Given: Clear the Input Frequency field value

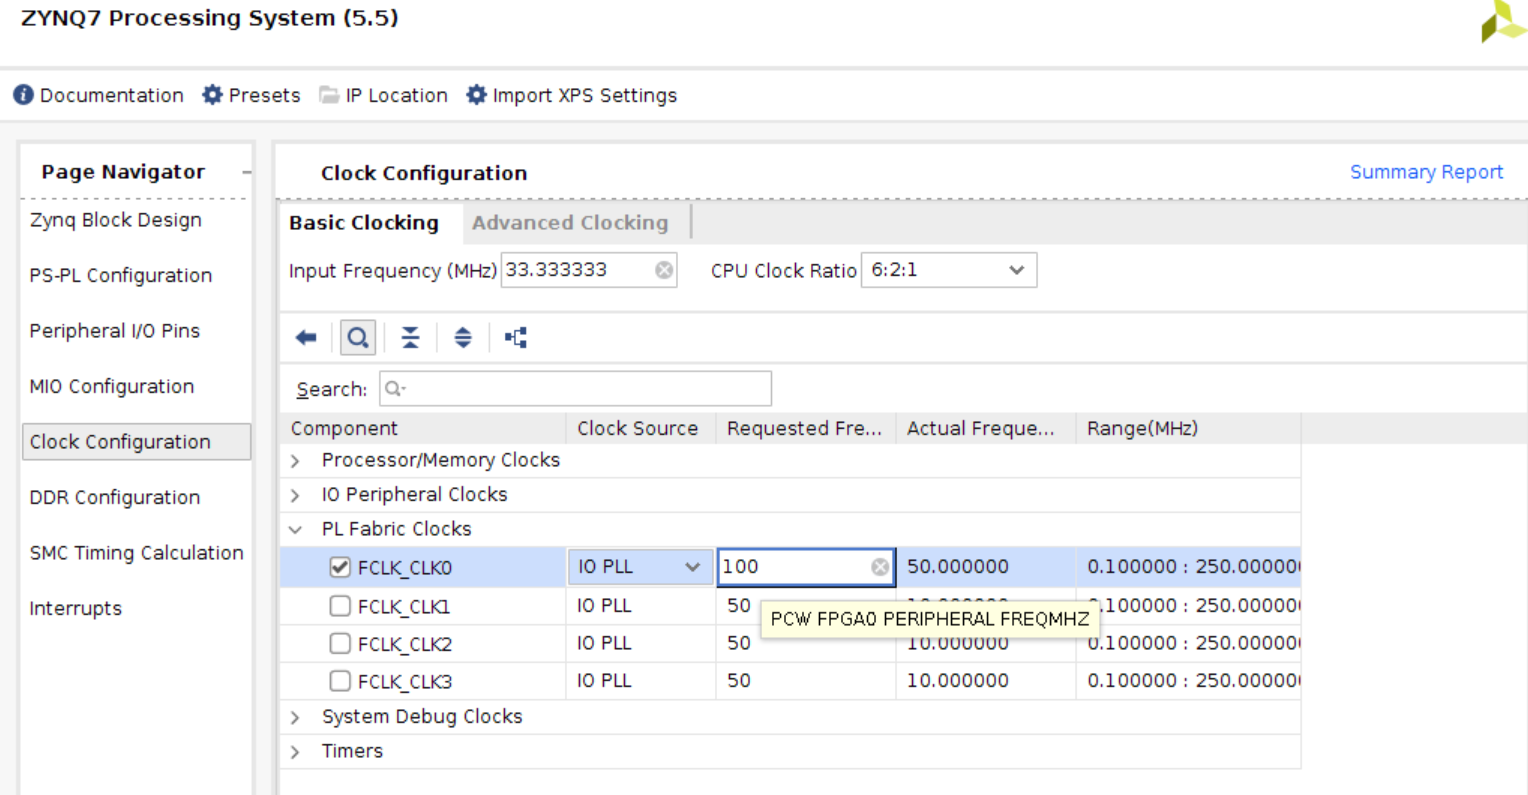Looking at the screenshot, I should click(662, 270).
